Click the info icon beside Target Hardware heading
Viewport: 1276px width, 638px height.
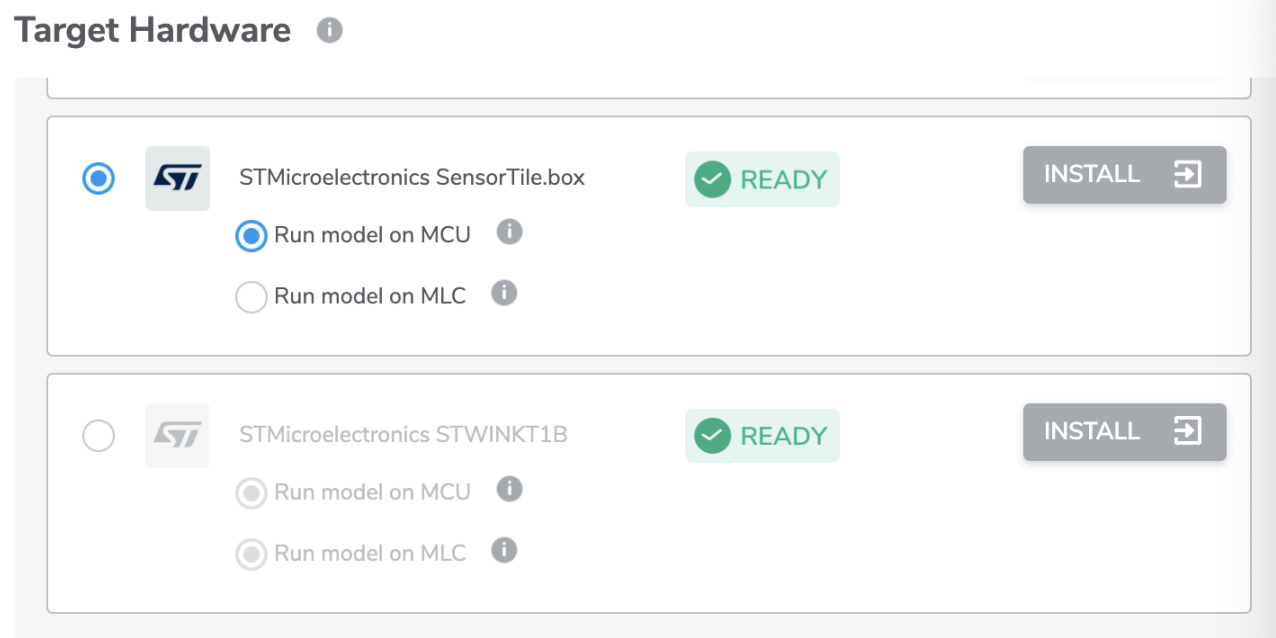329,30
